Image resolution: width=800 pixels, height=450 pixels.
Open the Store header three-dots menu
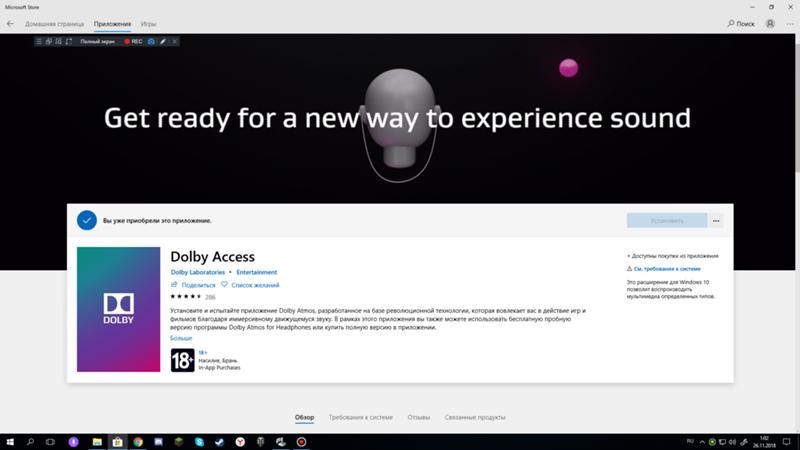pos(790,23)
